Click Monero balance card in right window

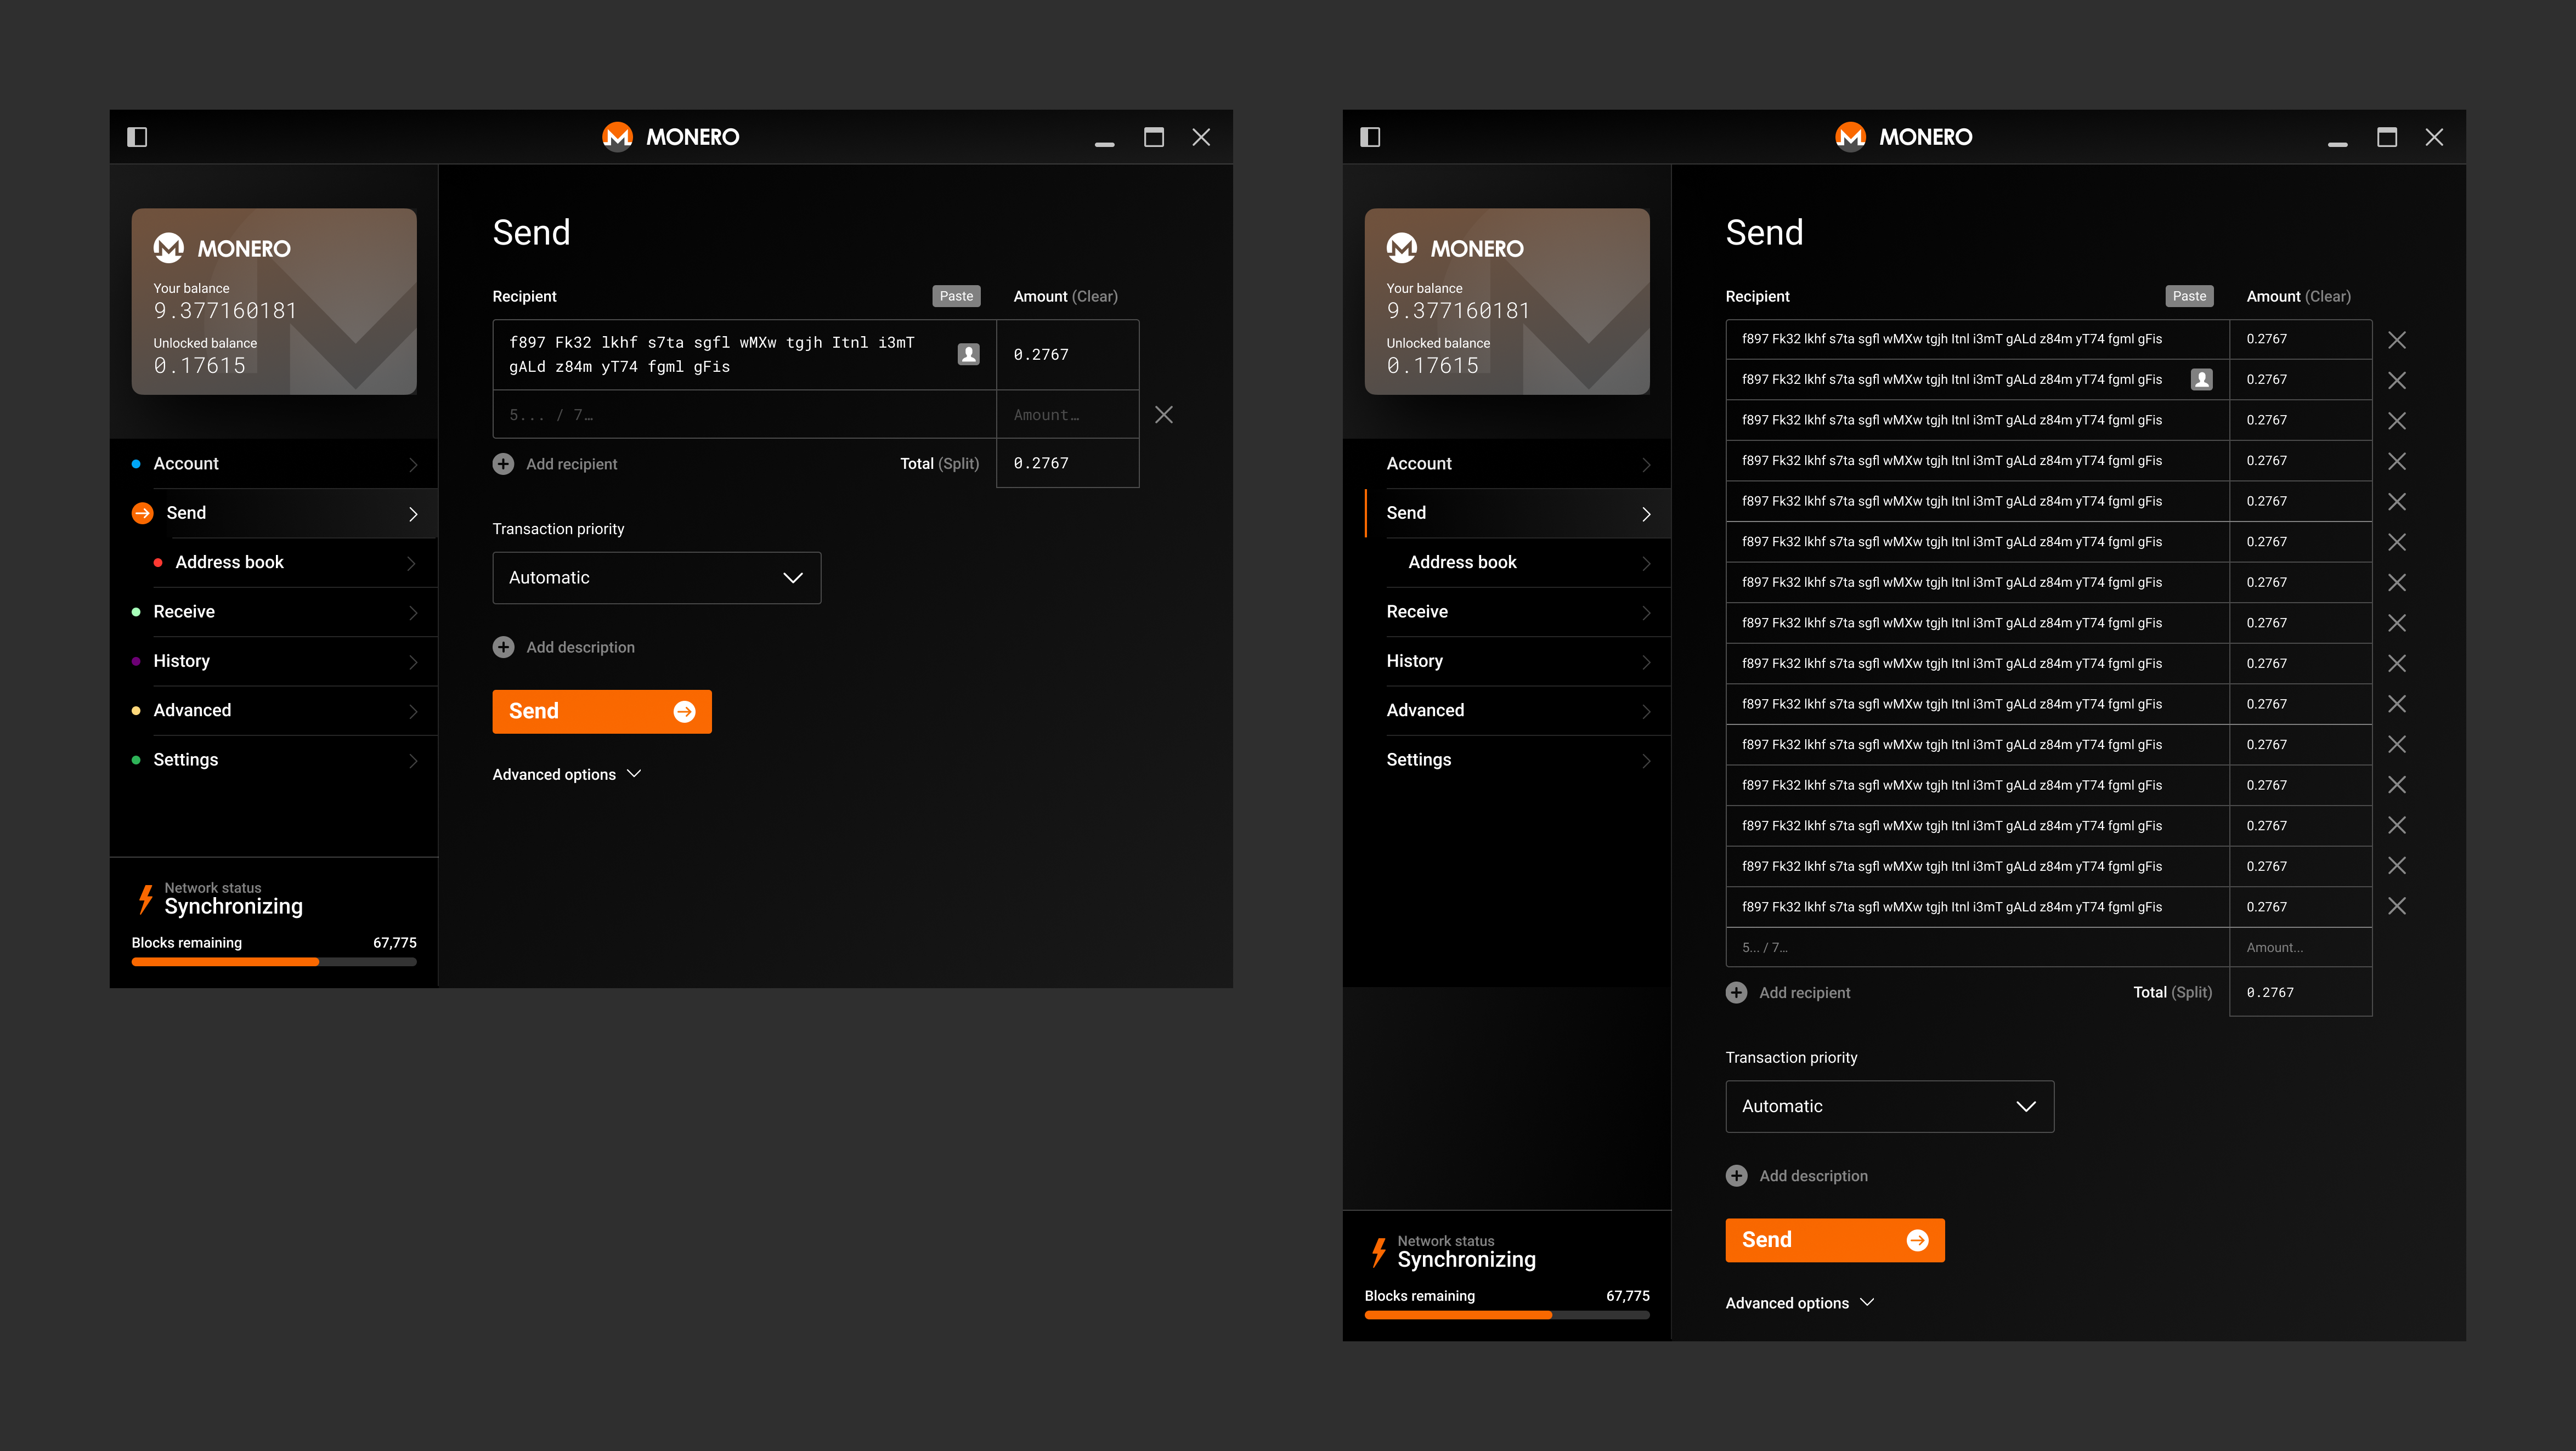1507,301
